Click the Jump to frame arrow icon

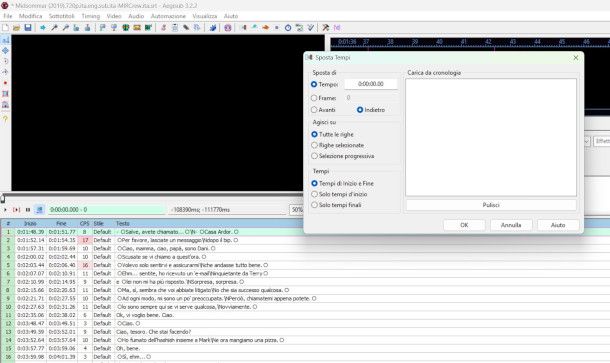(42, 28)
